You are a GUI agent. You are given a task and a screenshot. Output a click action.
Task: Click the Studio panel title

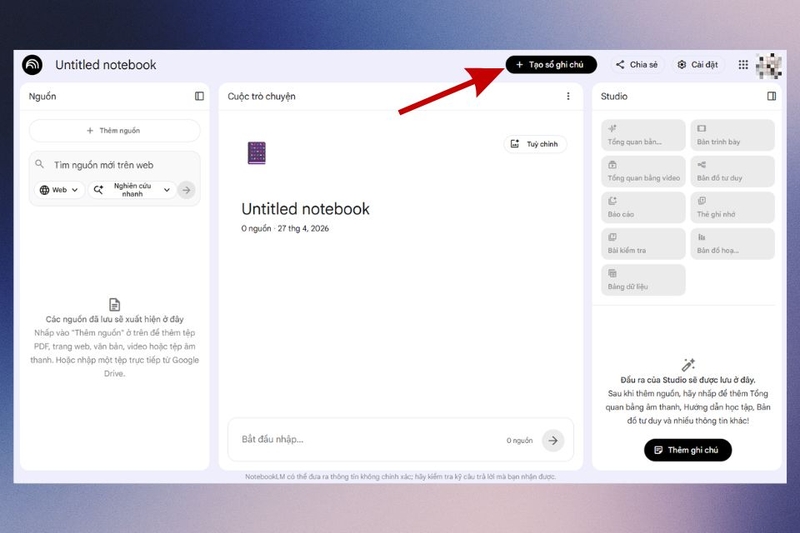(x=614, y=96)
